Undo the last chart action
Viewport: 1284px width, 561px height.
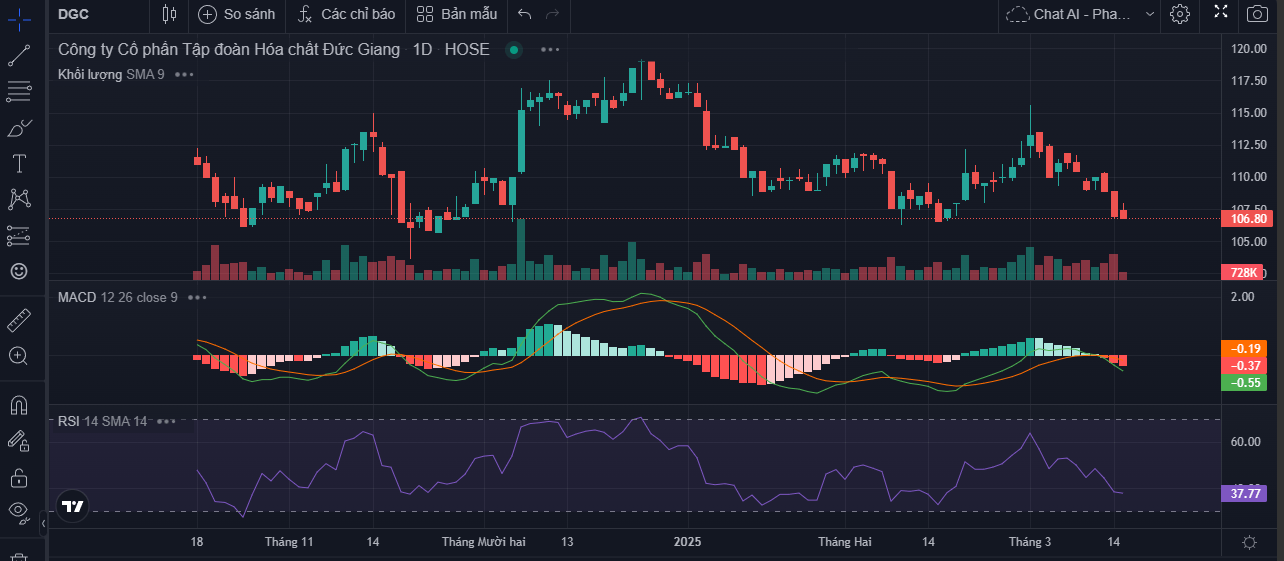525,14
